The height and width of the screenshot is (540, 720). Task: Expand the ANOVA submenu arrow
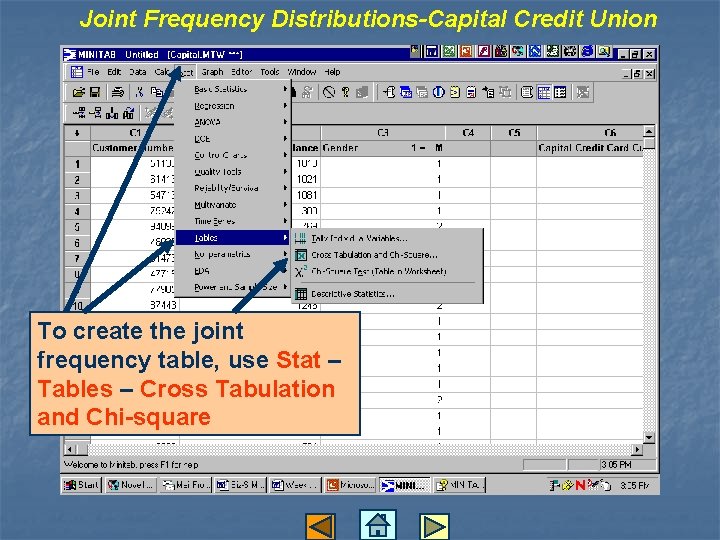(x=285, y=122)
